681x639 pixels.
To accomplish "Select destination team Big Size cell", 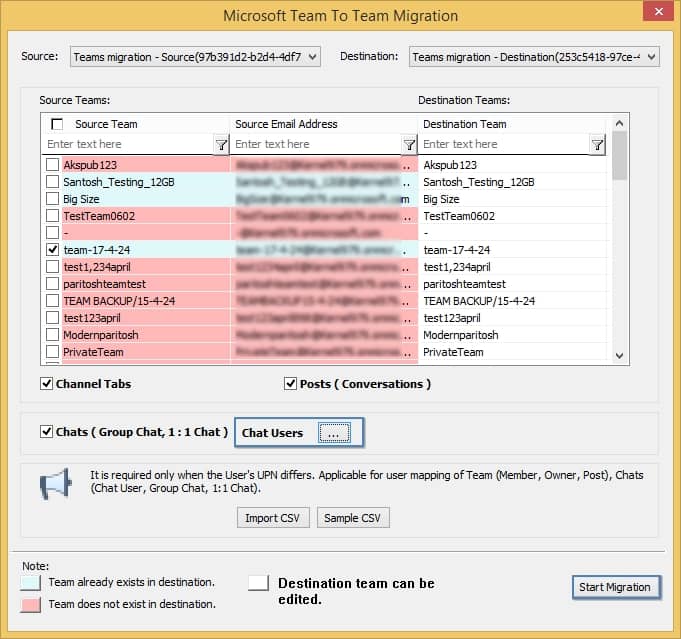I will click(512, 199).
